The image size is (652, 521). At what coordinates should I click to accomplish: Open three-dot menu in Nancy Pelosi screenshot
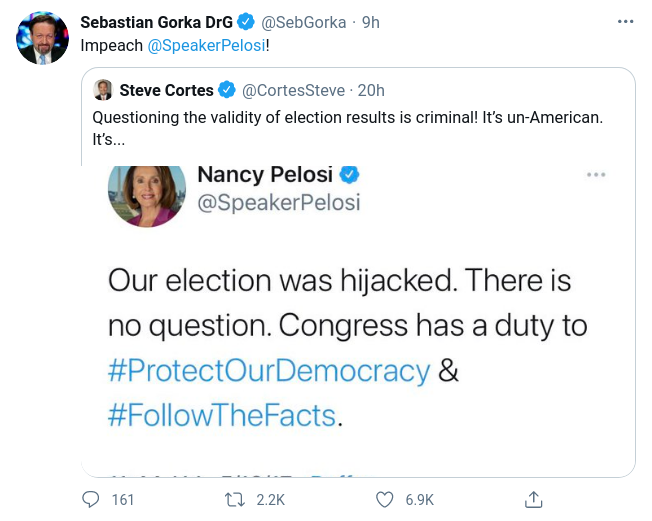pyautogui.click(x=596, y=174)
